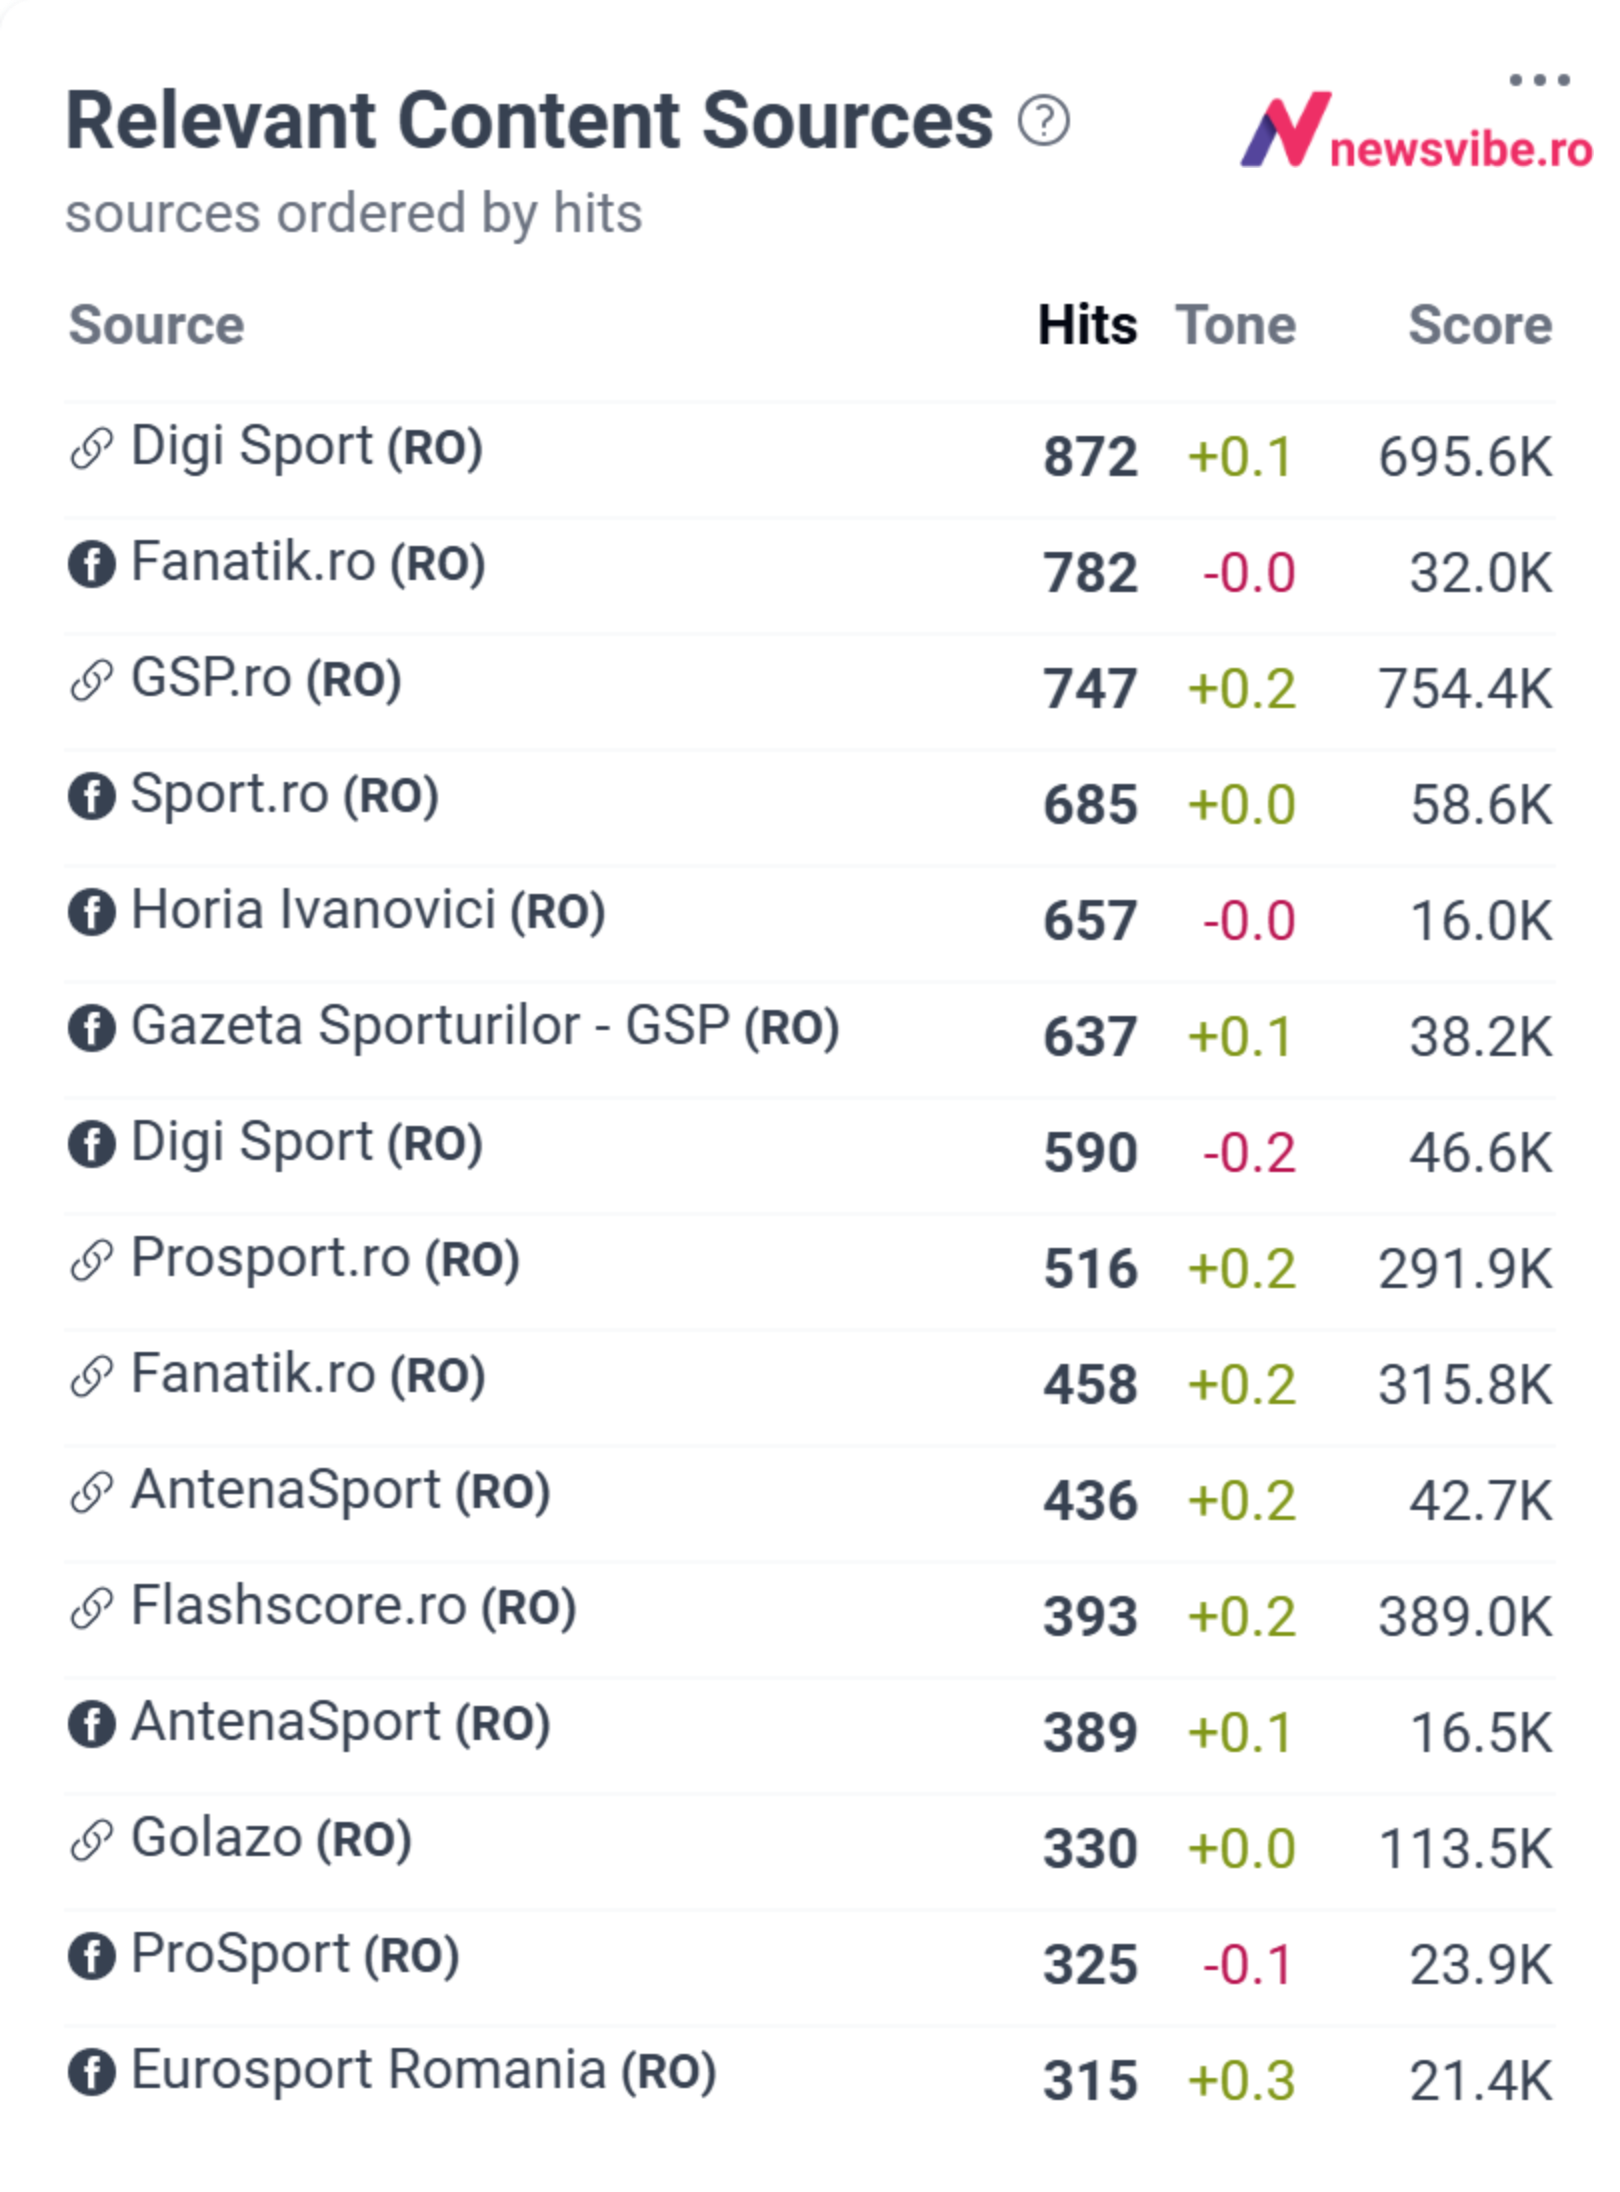Open the AntenaSport source with 436 hits
The width and height of the screenshot is (1620, 2192).
tap(340, 1490)
